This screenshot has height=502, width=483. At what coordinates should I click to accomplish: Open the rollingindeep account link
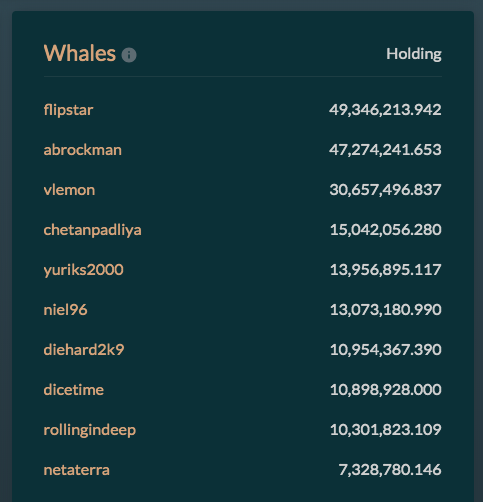tap(90, 430)
